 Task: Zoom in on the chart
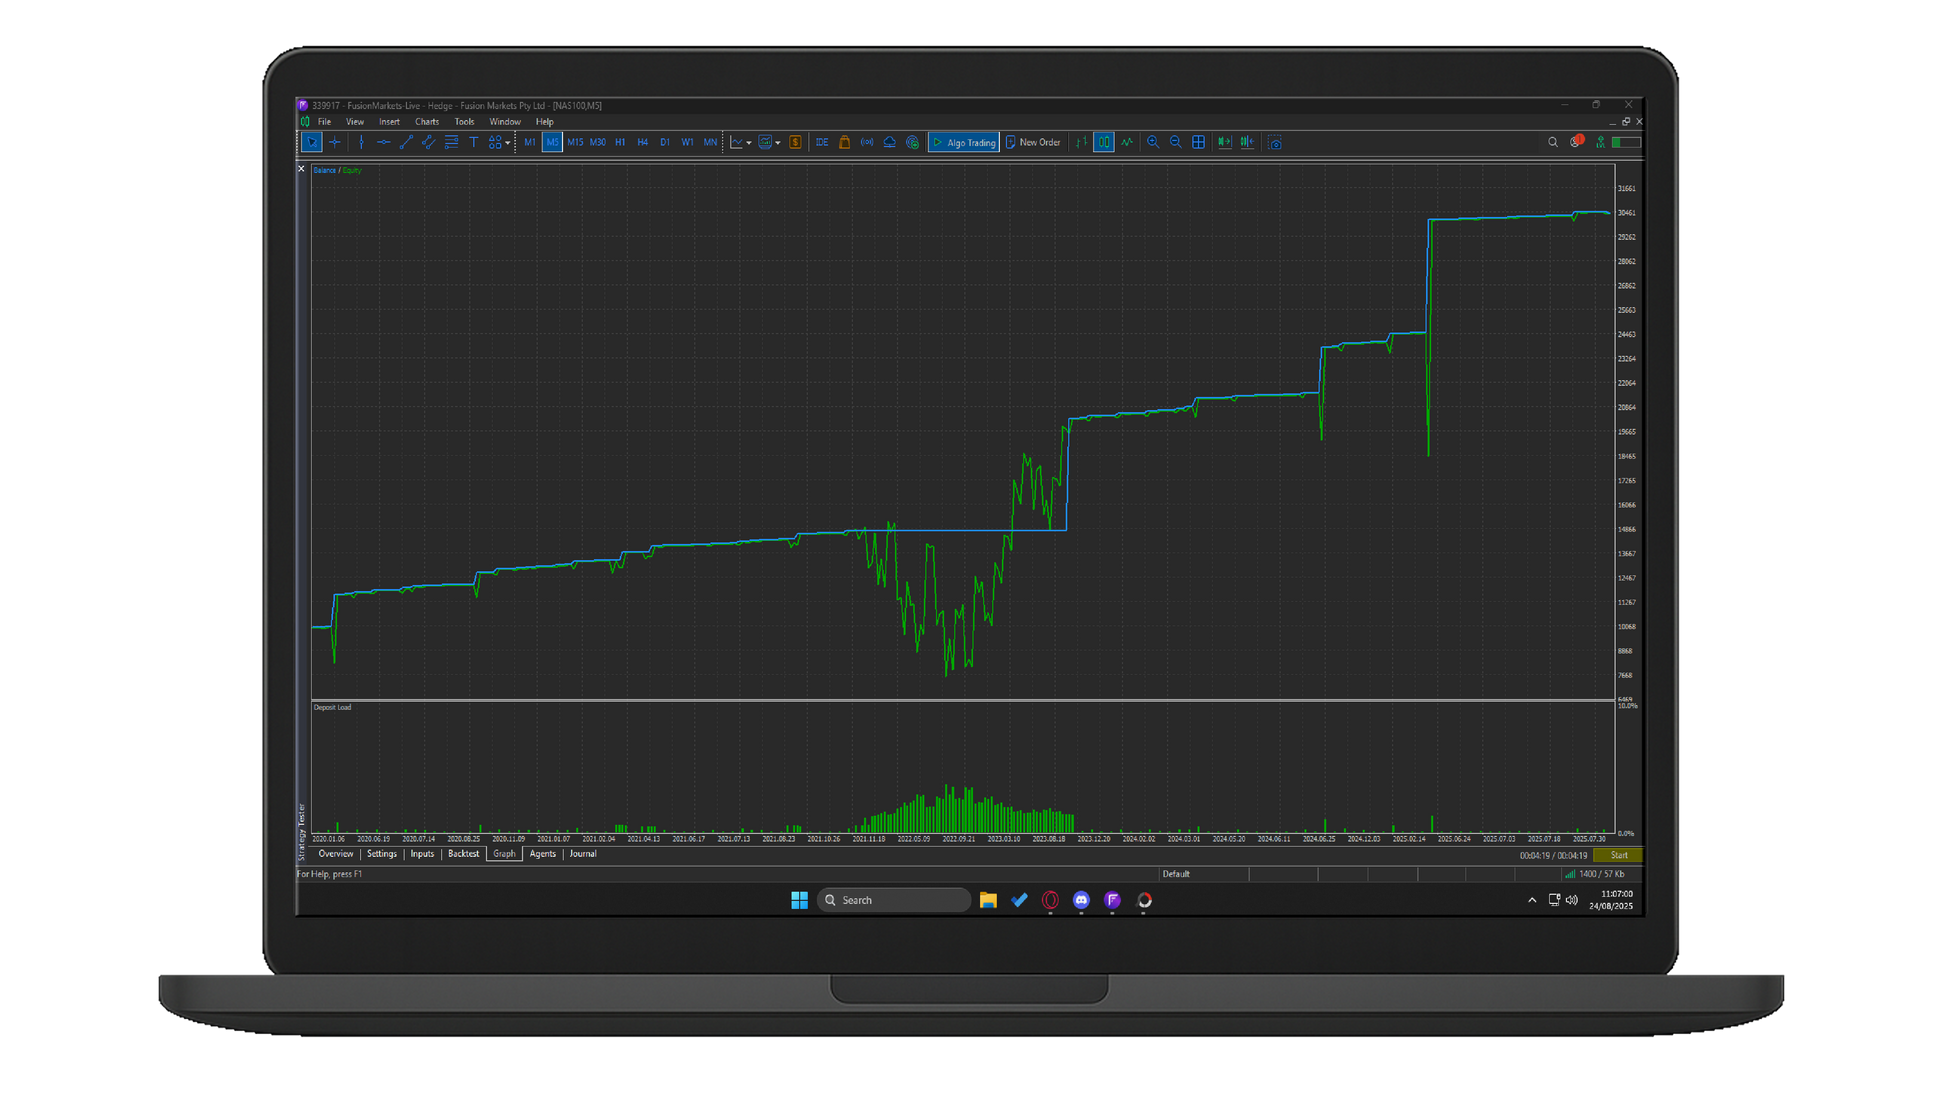point(1153,142)
